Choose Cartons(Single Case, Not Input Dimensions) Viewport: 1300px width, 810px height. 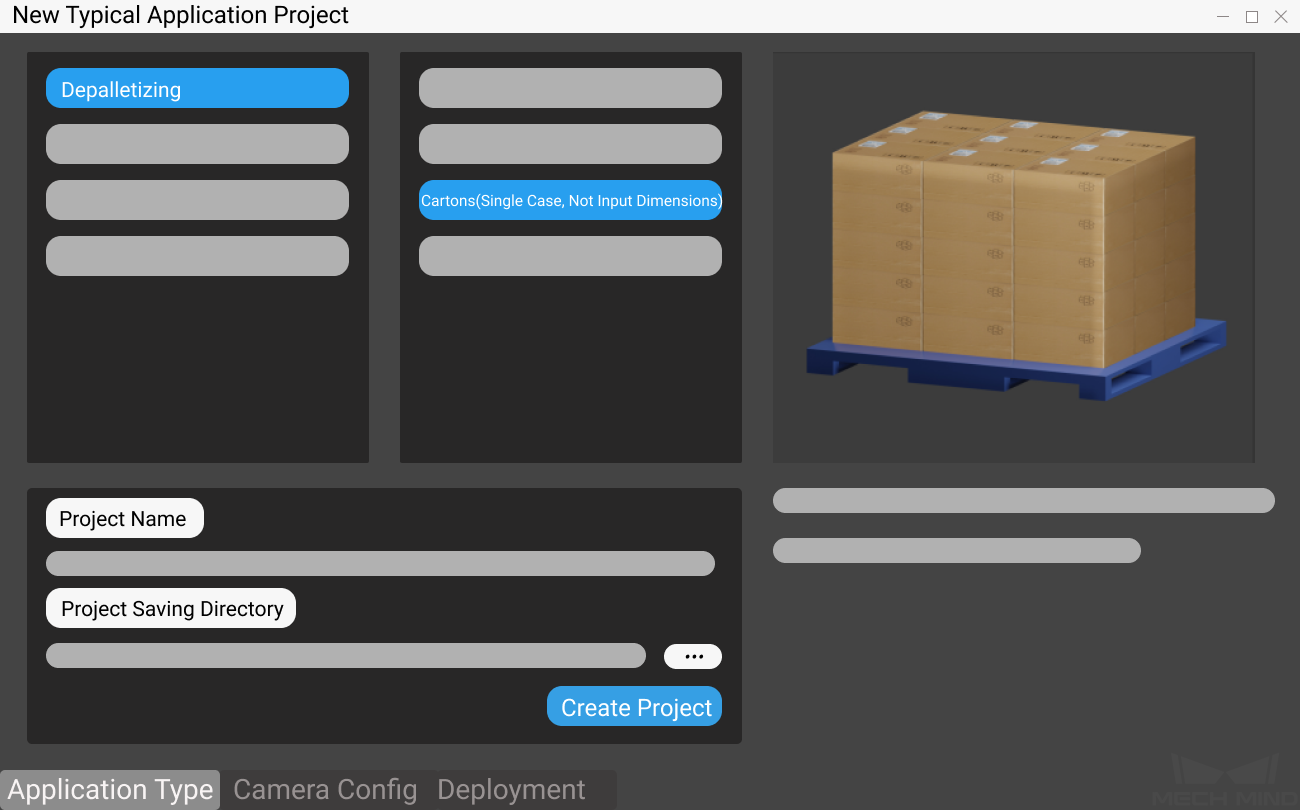(570, 200)
